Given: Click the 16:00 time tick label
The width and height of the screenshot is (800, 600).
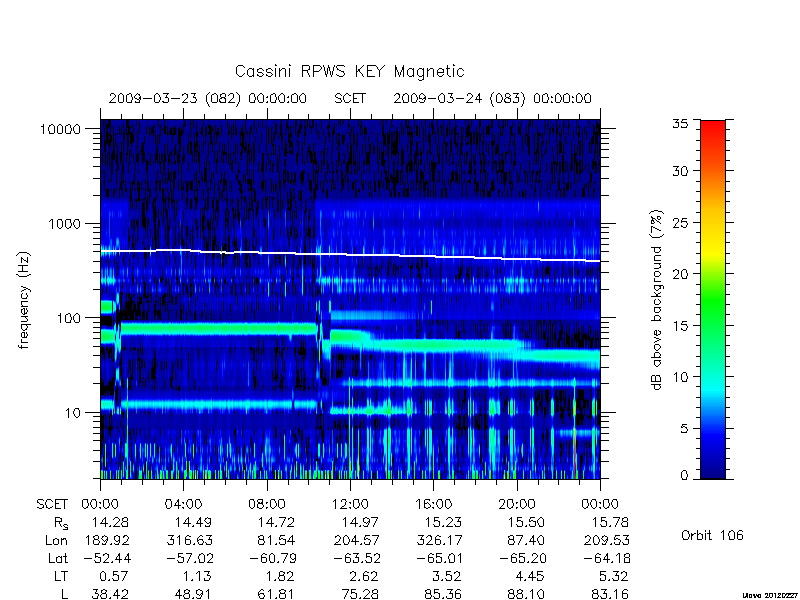Looking at the screenshot, I should point(433,505).
